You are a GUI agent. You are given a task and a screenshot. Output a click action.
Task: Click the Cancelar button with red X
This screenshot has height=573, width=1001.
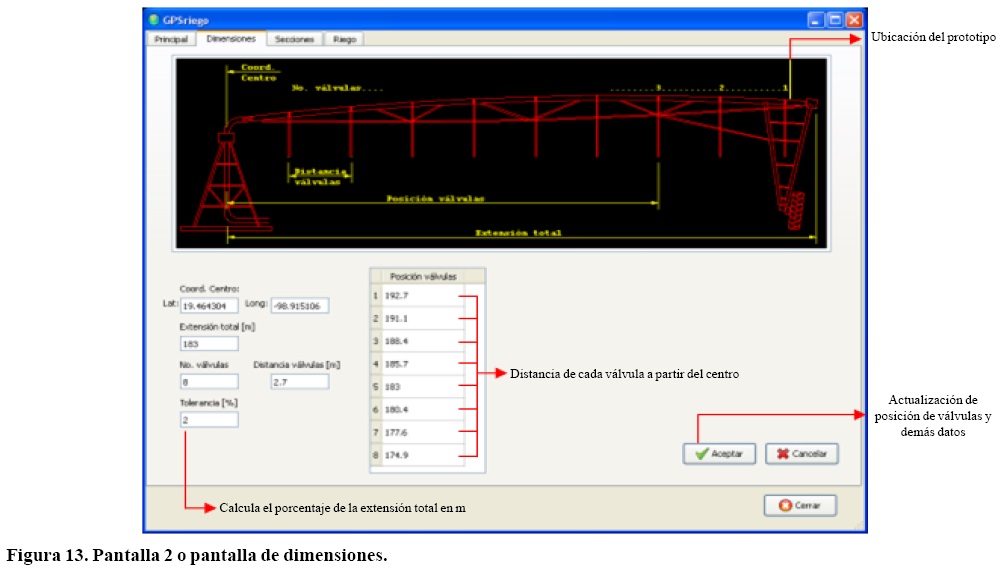tap(801, 453)
